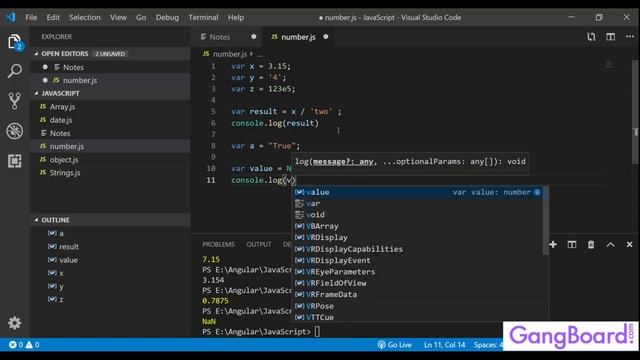640x360 pixels.
Task: Choose the VRFrameData suggestion
Action: click(418, 294)
